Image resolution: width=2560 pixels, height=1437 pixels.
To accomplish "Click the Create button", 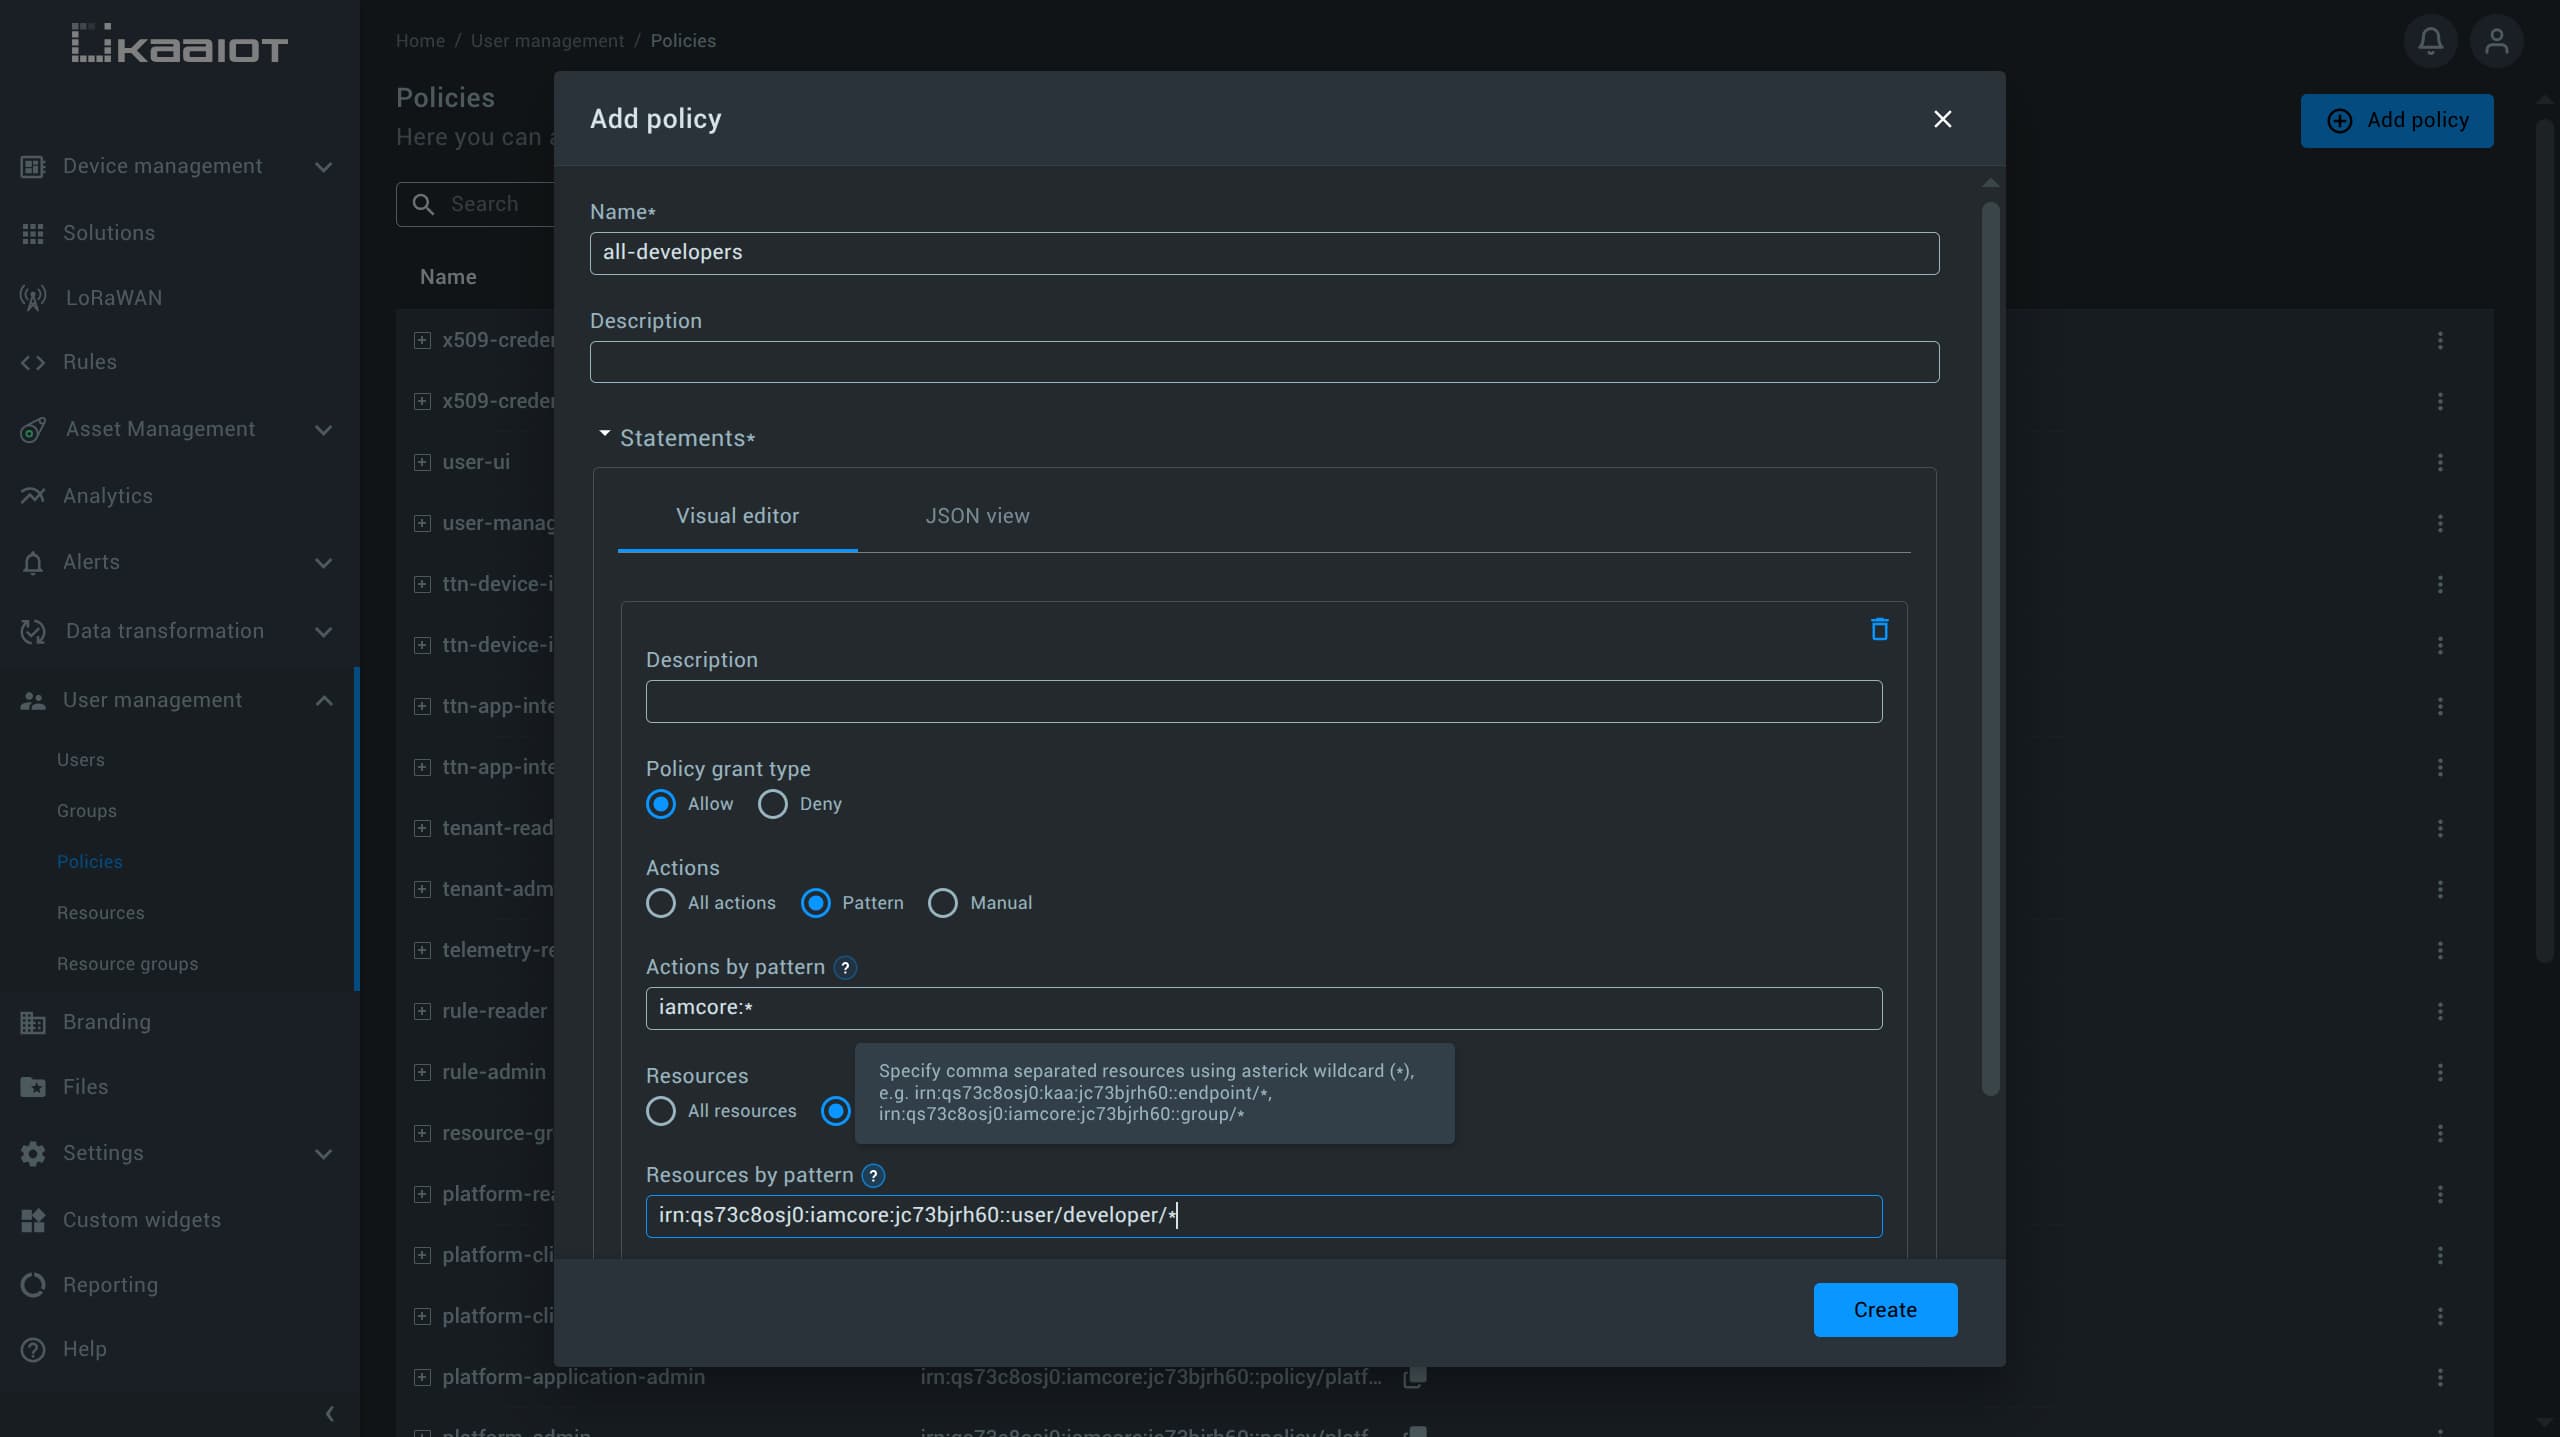I will [x=1885, y=1310].
